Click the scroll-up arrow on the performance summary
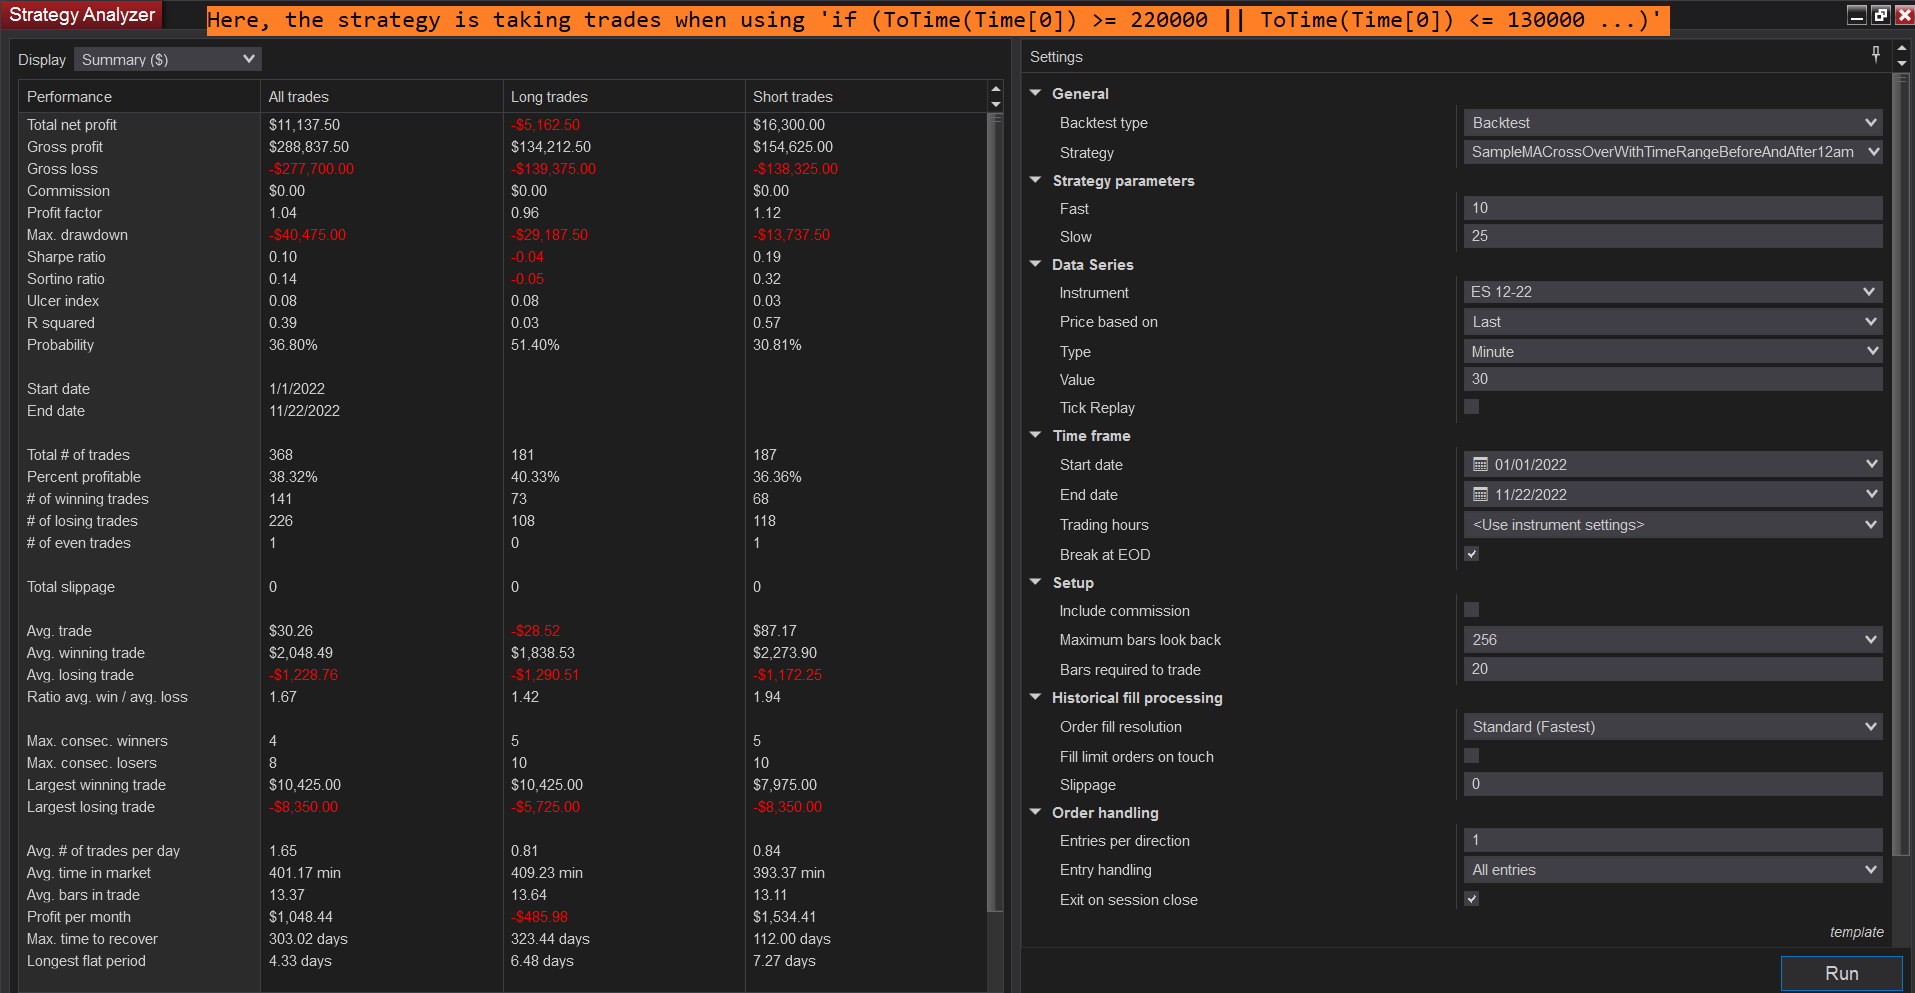The width and height of the screenshot is (1915, 993). click(x=995, y=89)
